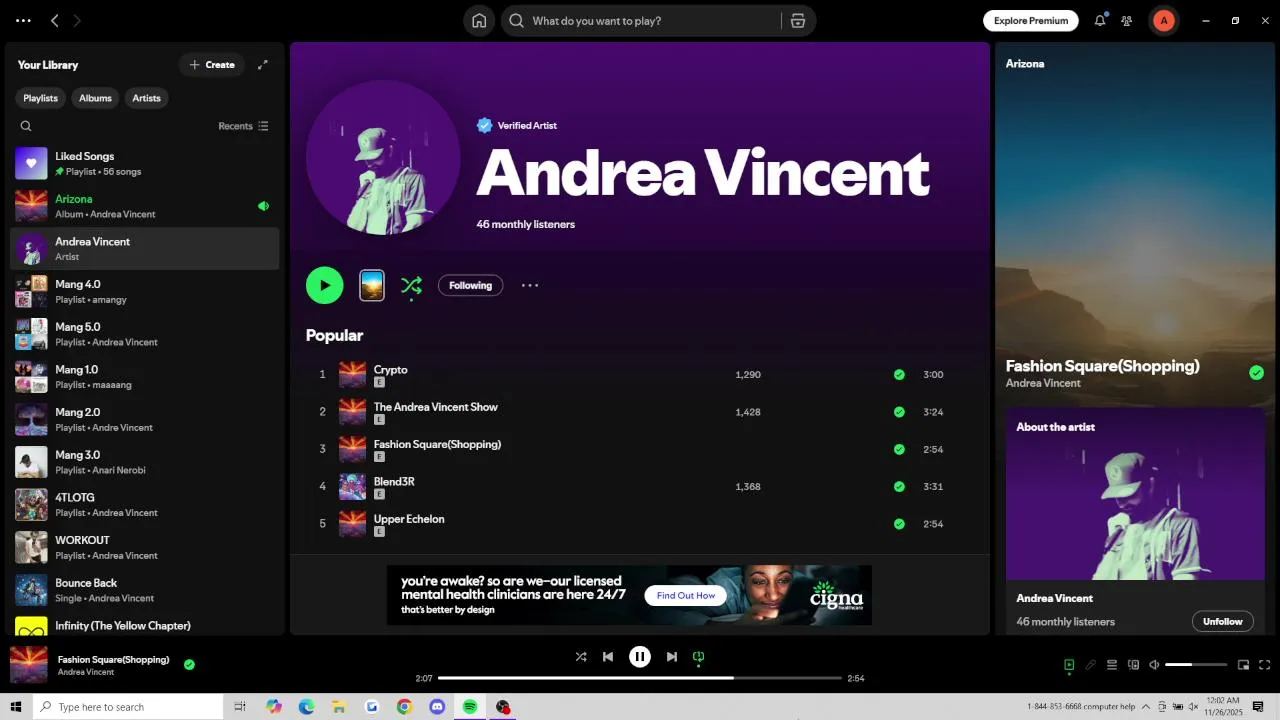This screenshot has width=1280, height=720.
Task: Open the Friend Activity icon
Action: coord(1127,20)
